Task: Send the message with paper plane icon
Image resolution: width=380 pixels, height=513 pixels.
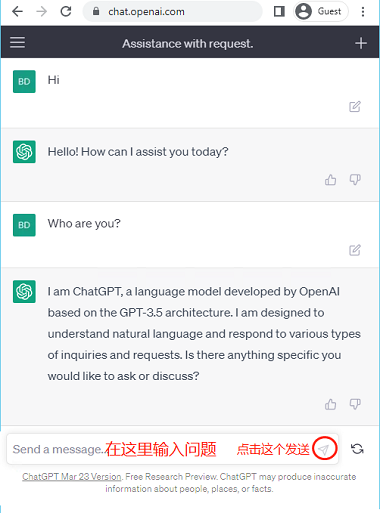Action: (323, 449)
